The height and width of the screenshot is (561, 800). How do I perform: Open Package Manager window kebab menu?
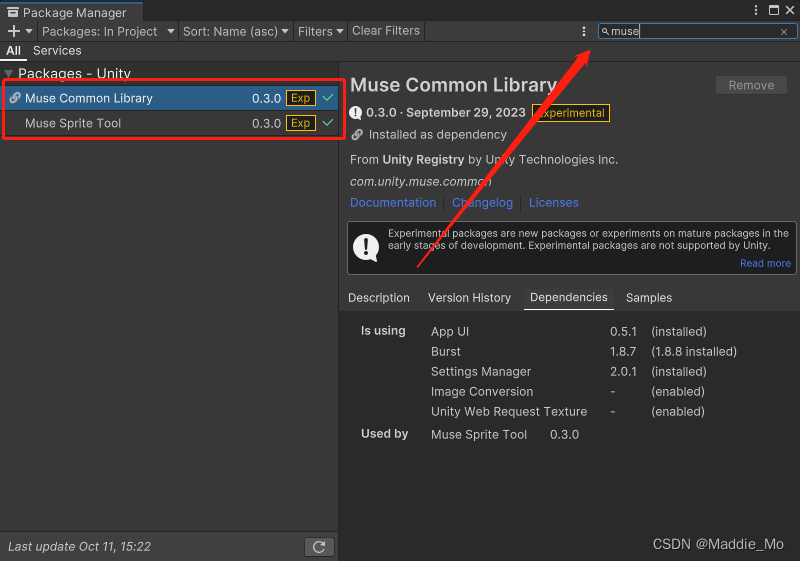pos(756,10)
